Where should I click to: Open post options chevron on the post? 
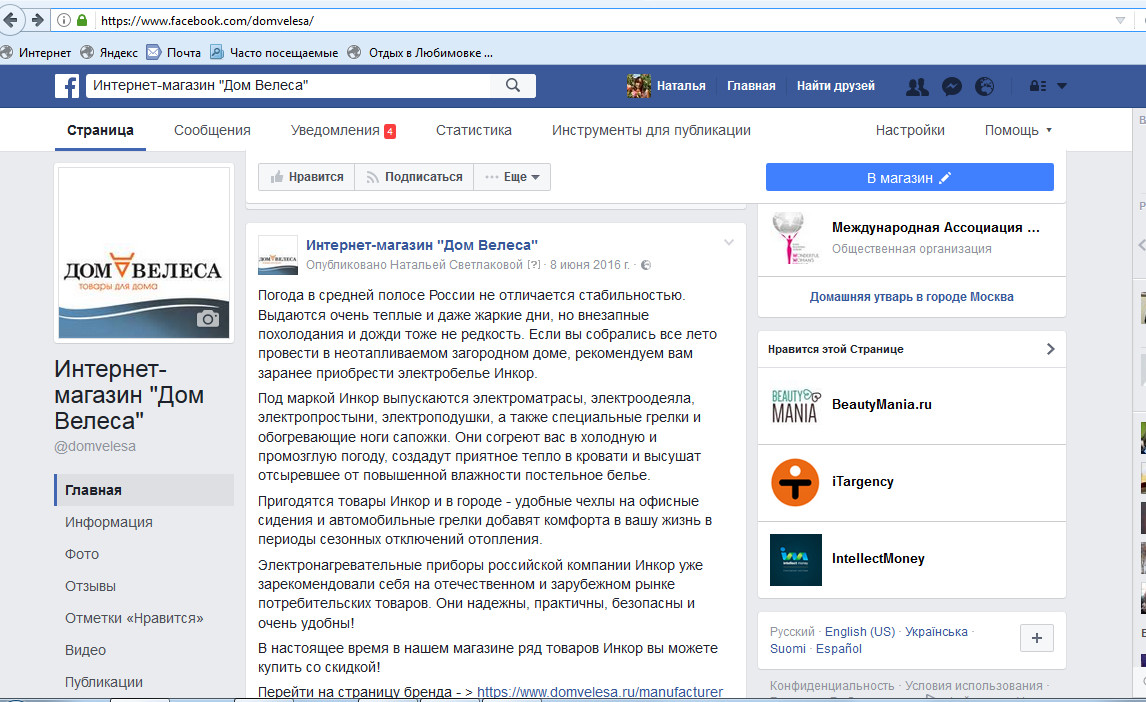729,243
